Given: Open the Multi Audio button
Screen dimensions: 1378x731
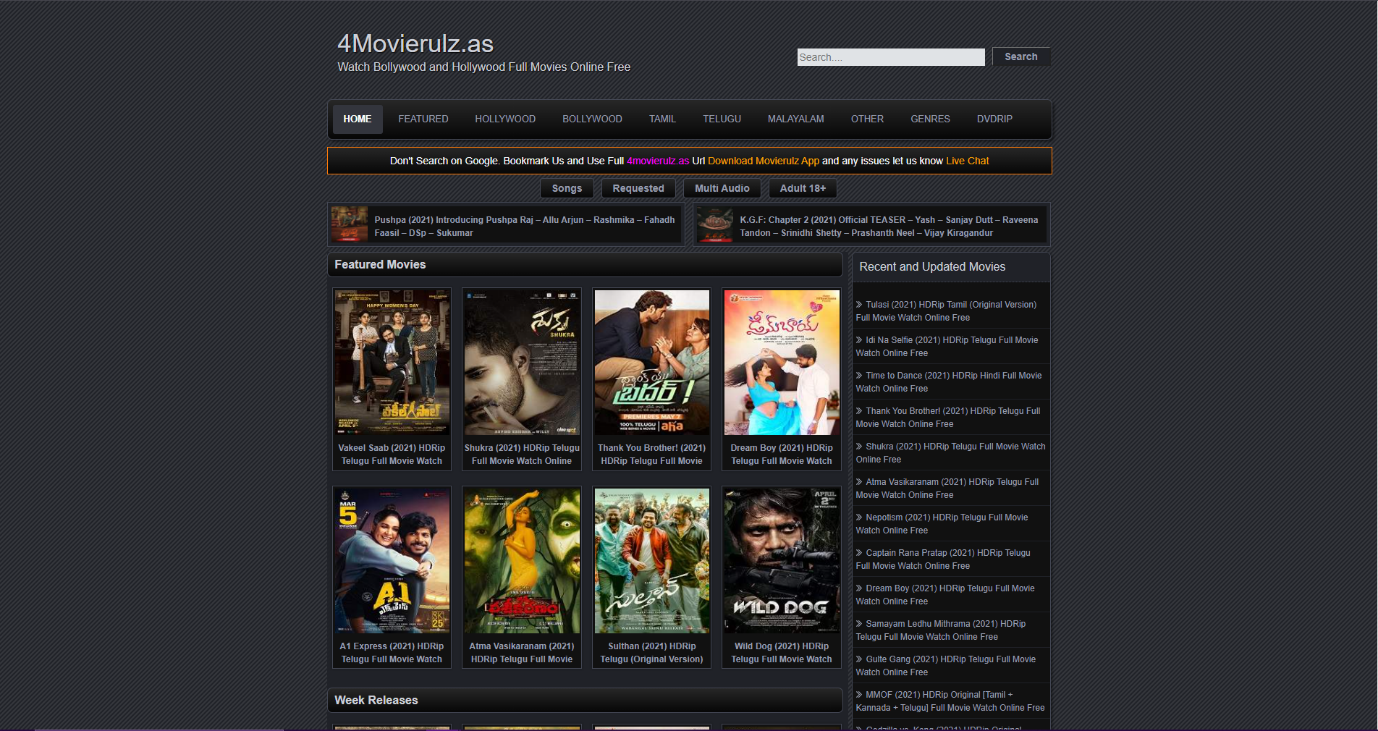Looking at the screenshot, I should pyautogui.click(x=722, y=188).
